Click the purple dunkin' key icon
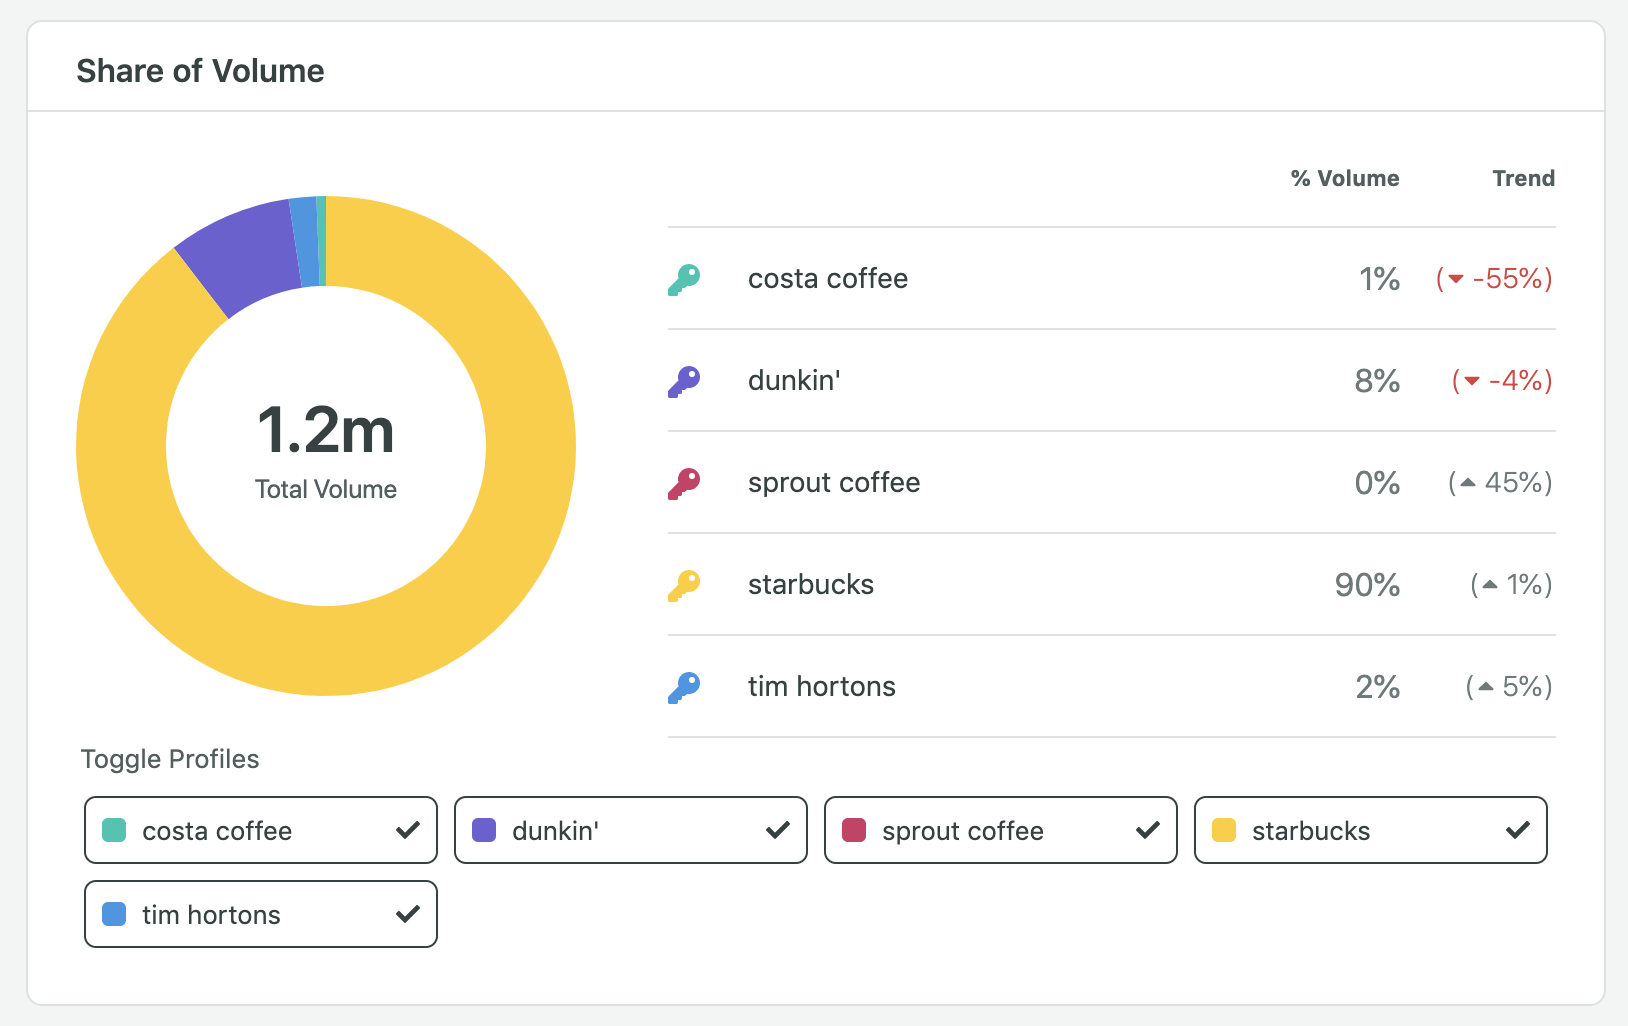The height and width of the screenshot is (1026, 1628). click(684, 382)
